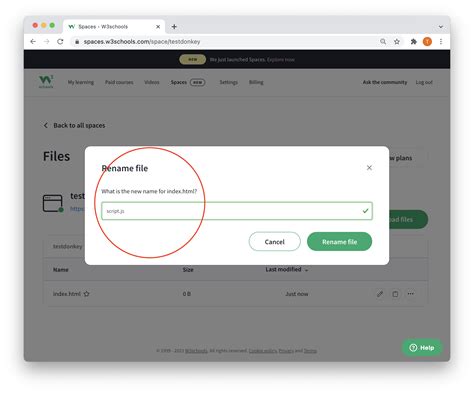
Task: Click the testdonkey space window icon
Action: tap(53, 203)
